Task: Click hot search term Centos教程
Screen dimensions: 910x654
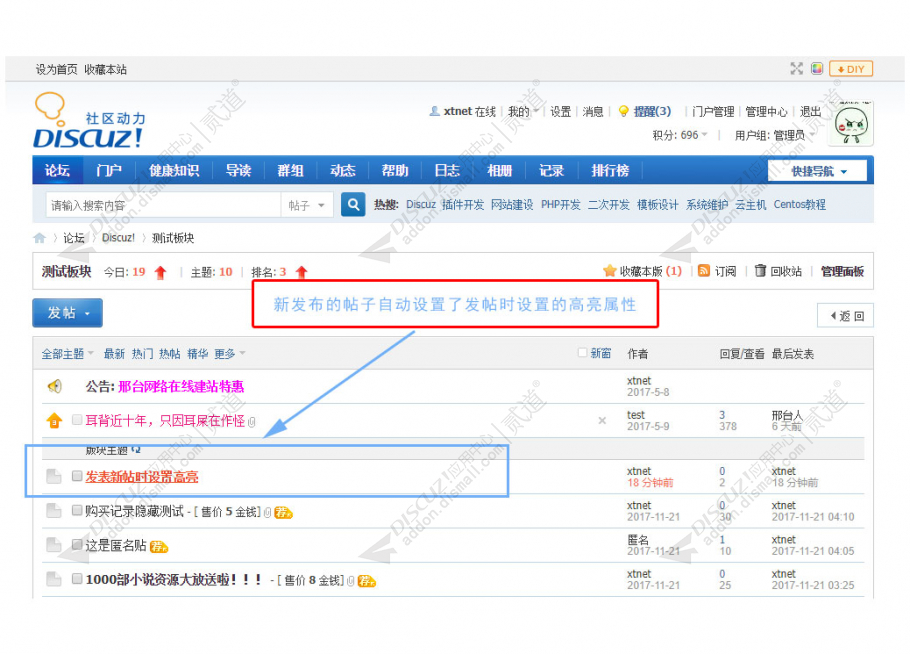Action: [799, 204]
